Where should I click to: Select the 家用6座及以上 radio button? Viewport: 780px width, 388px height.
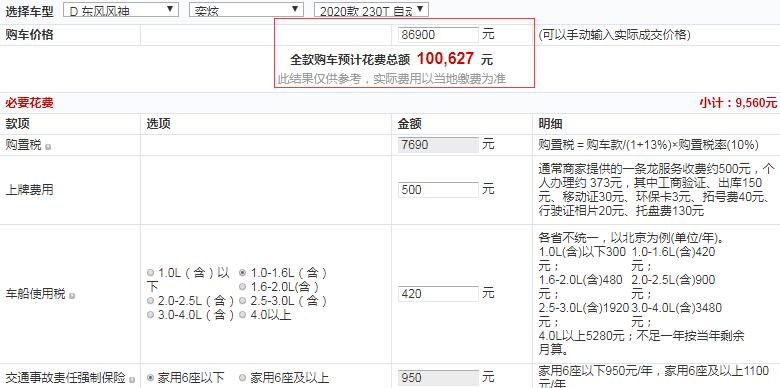click(x=243, y=378)
